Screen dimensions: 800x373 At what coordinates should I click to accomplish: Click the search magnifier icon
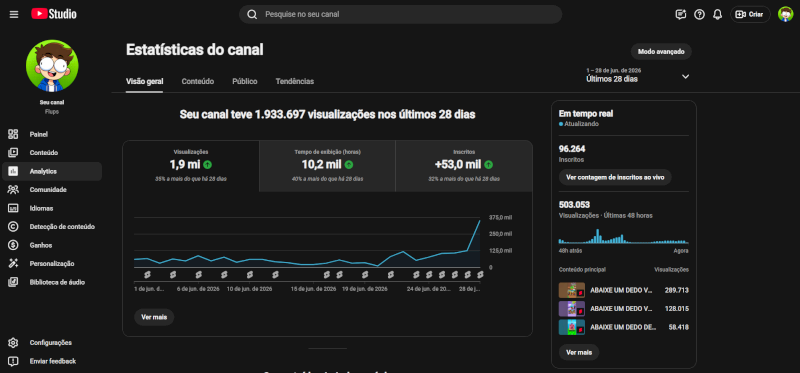coord(252,14)
